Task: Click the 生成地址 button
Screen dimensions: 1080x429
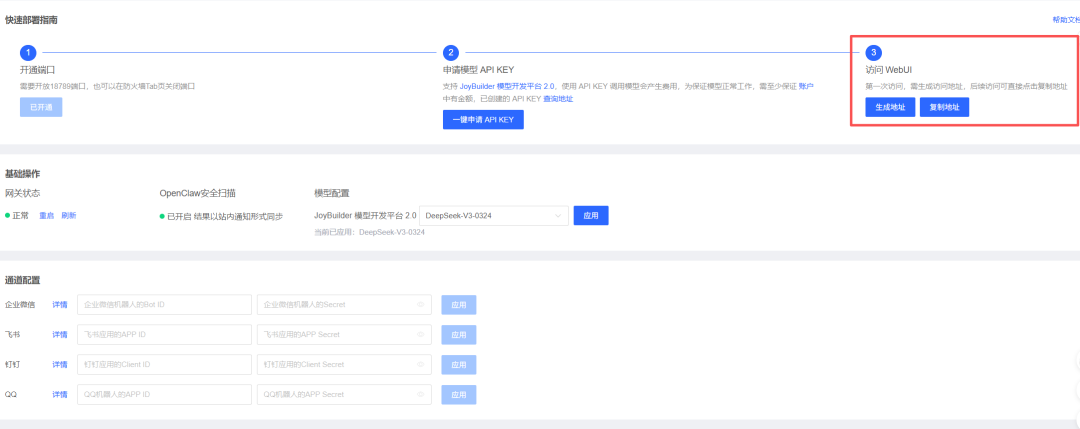Action: click(x=890, y=107)
